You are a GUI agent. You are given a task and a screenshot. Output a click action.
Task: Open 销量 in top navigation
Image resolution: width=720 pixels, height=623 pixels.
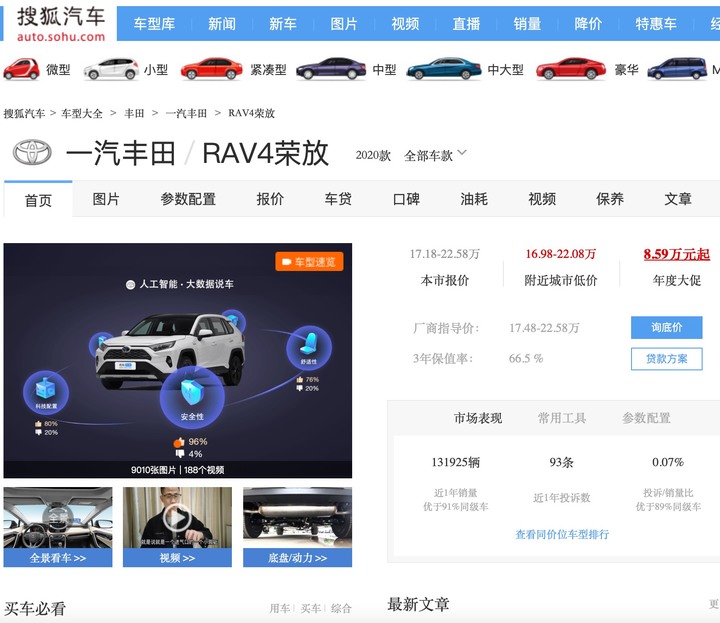tap(527, 24)
